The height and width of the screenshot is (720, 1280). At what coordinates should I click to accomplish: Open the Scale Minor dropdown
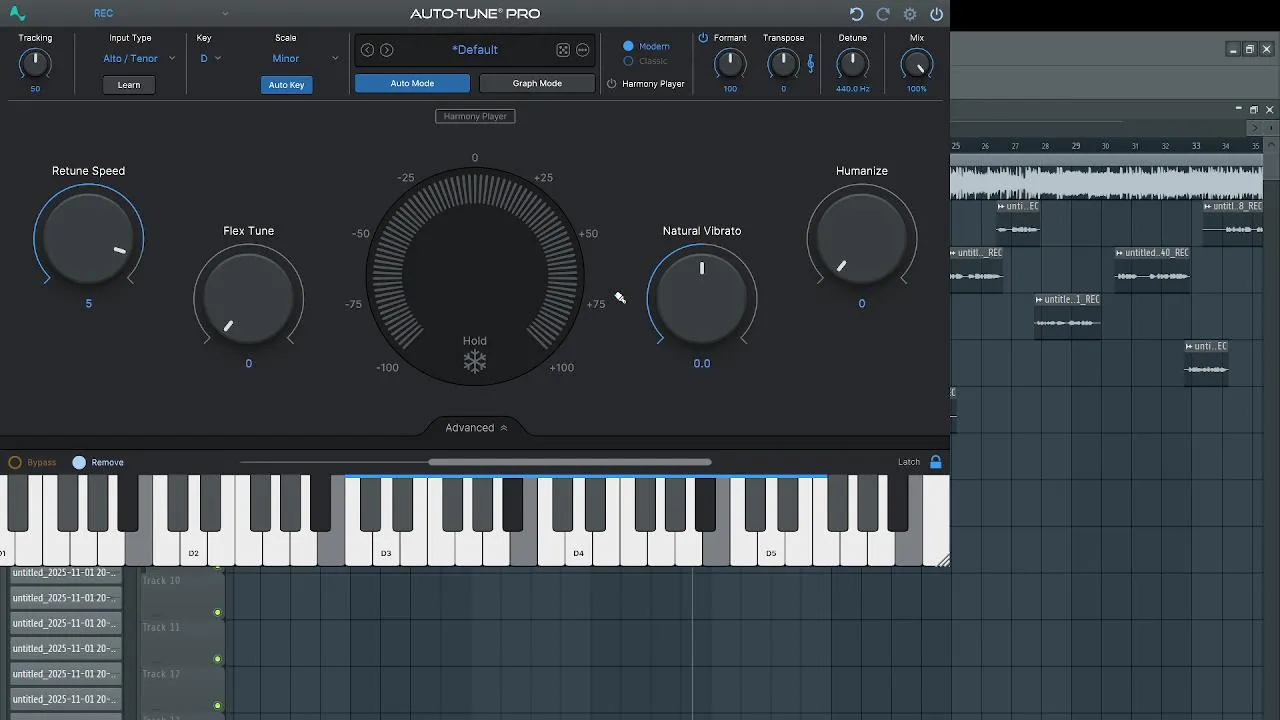click(304, 59)
